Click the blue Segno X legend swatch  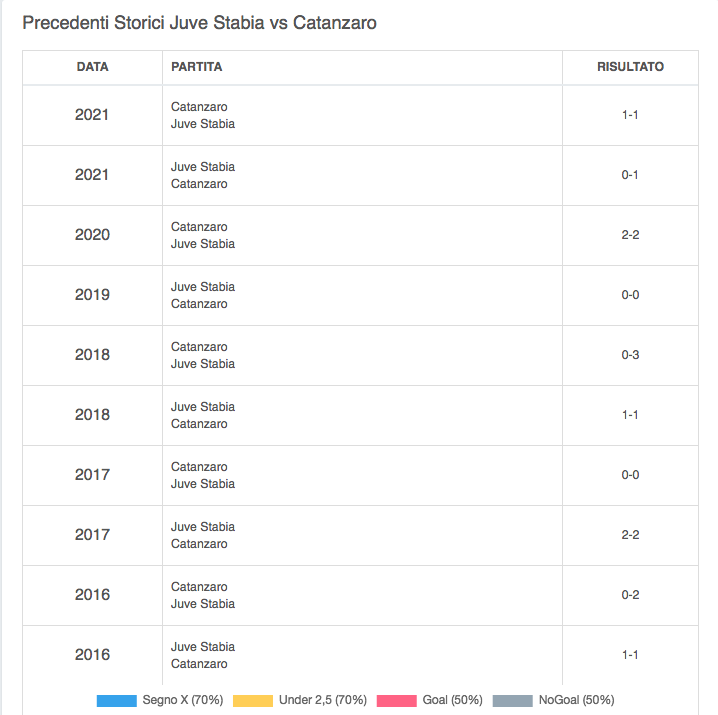[x=116, y=700]
